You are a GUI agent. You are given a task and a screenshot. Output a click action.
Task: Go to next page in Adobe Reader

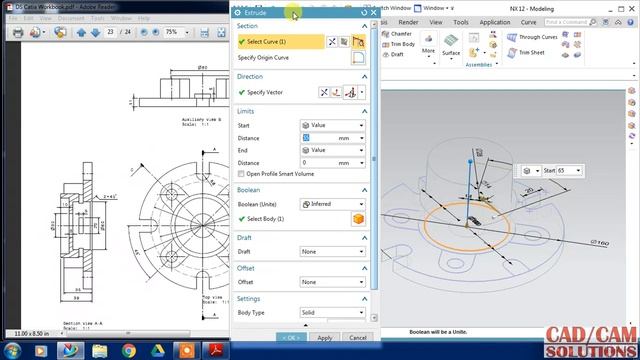pyautogui.click(x=96, y=33)
